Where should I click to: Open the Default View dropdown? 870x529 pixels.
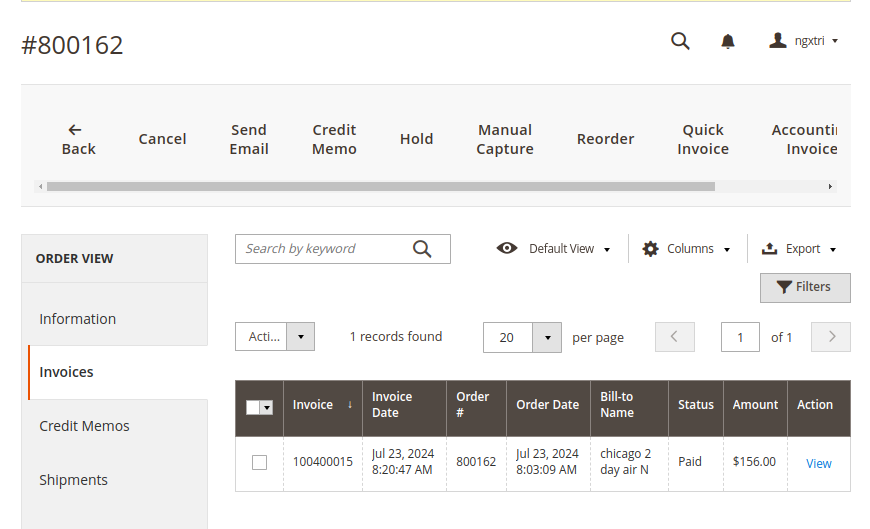pos(554,249)
